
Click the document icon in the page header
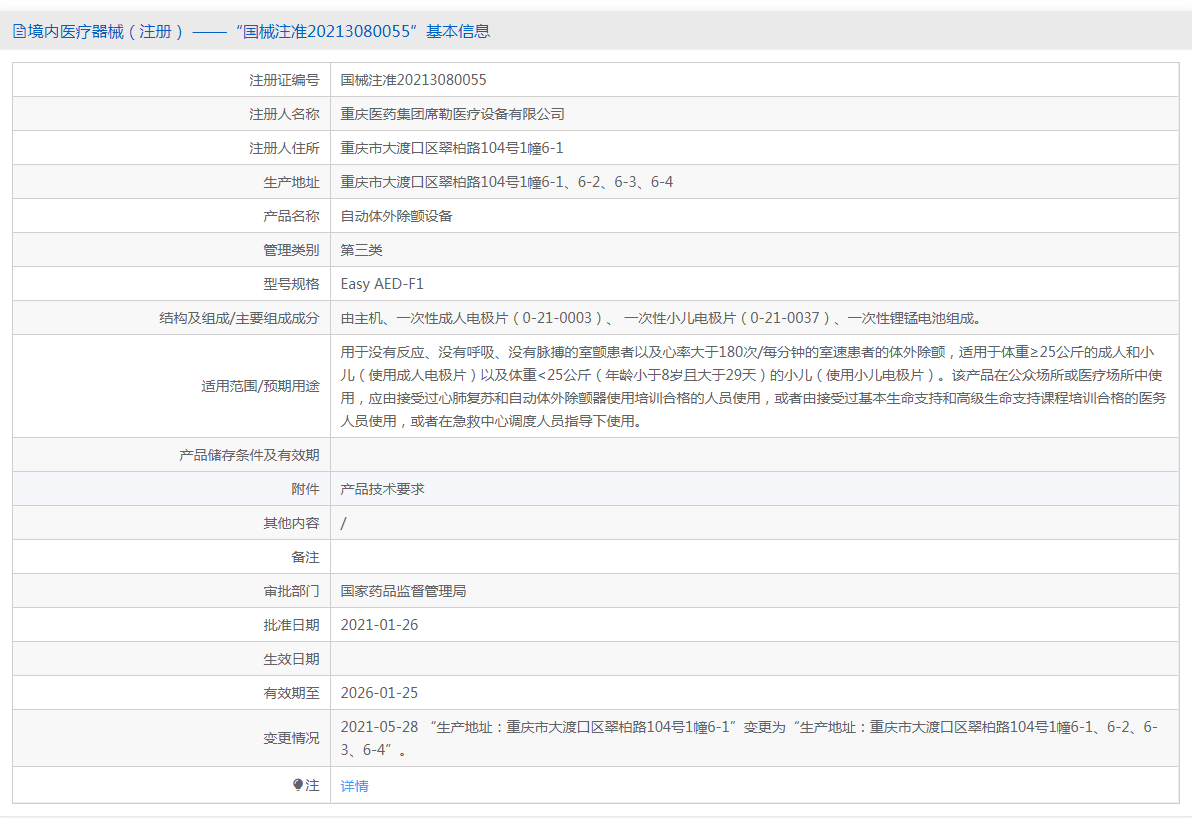pyautogui.click(x=19, y=31)
